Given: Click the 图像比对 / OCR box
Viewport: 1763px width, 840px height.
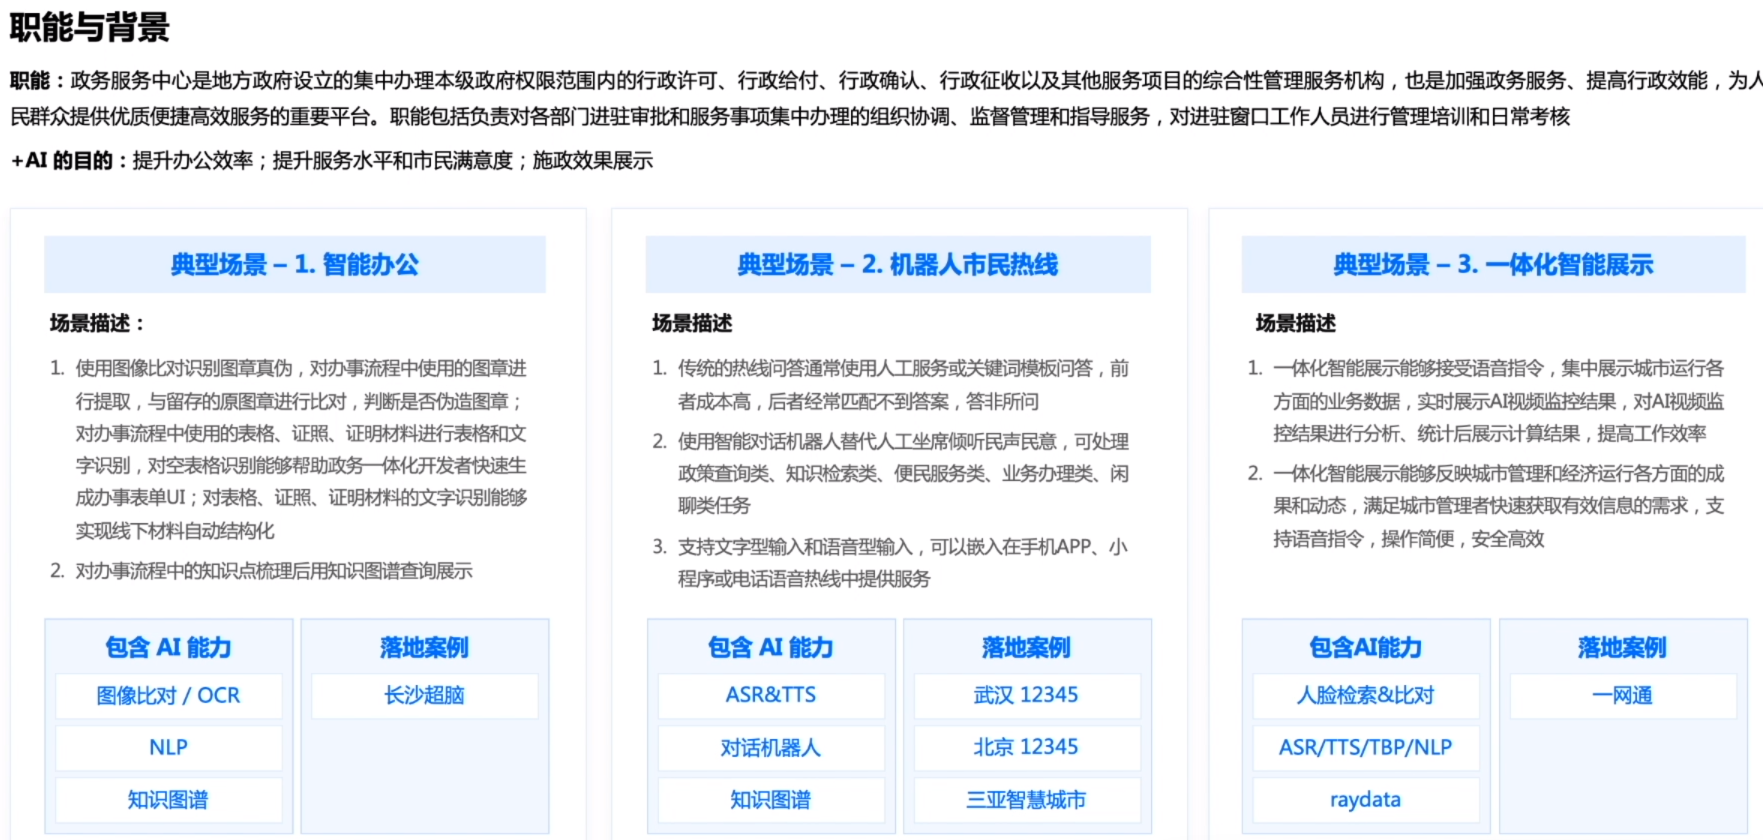Looking at the screenshot, I should (168, 696).
